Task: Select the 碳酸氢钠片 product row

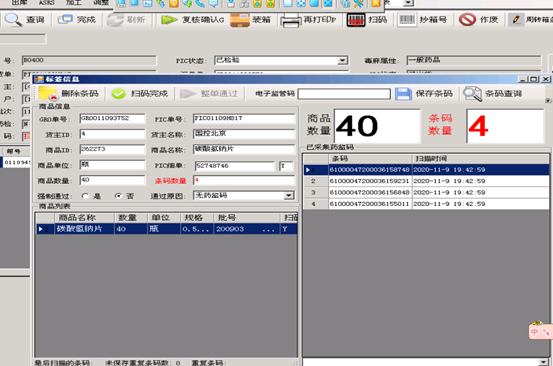Action: point(166,229)
